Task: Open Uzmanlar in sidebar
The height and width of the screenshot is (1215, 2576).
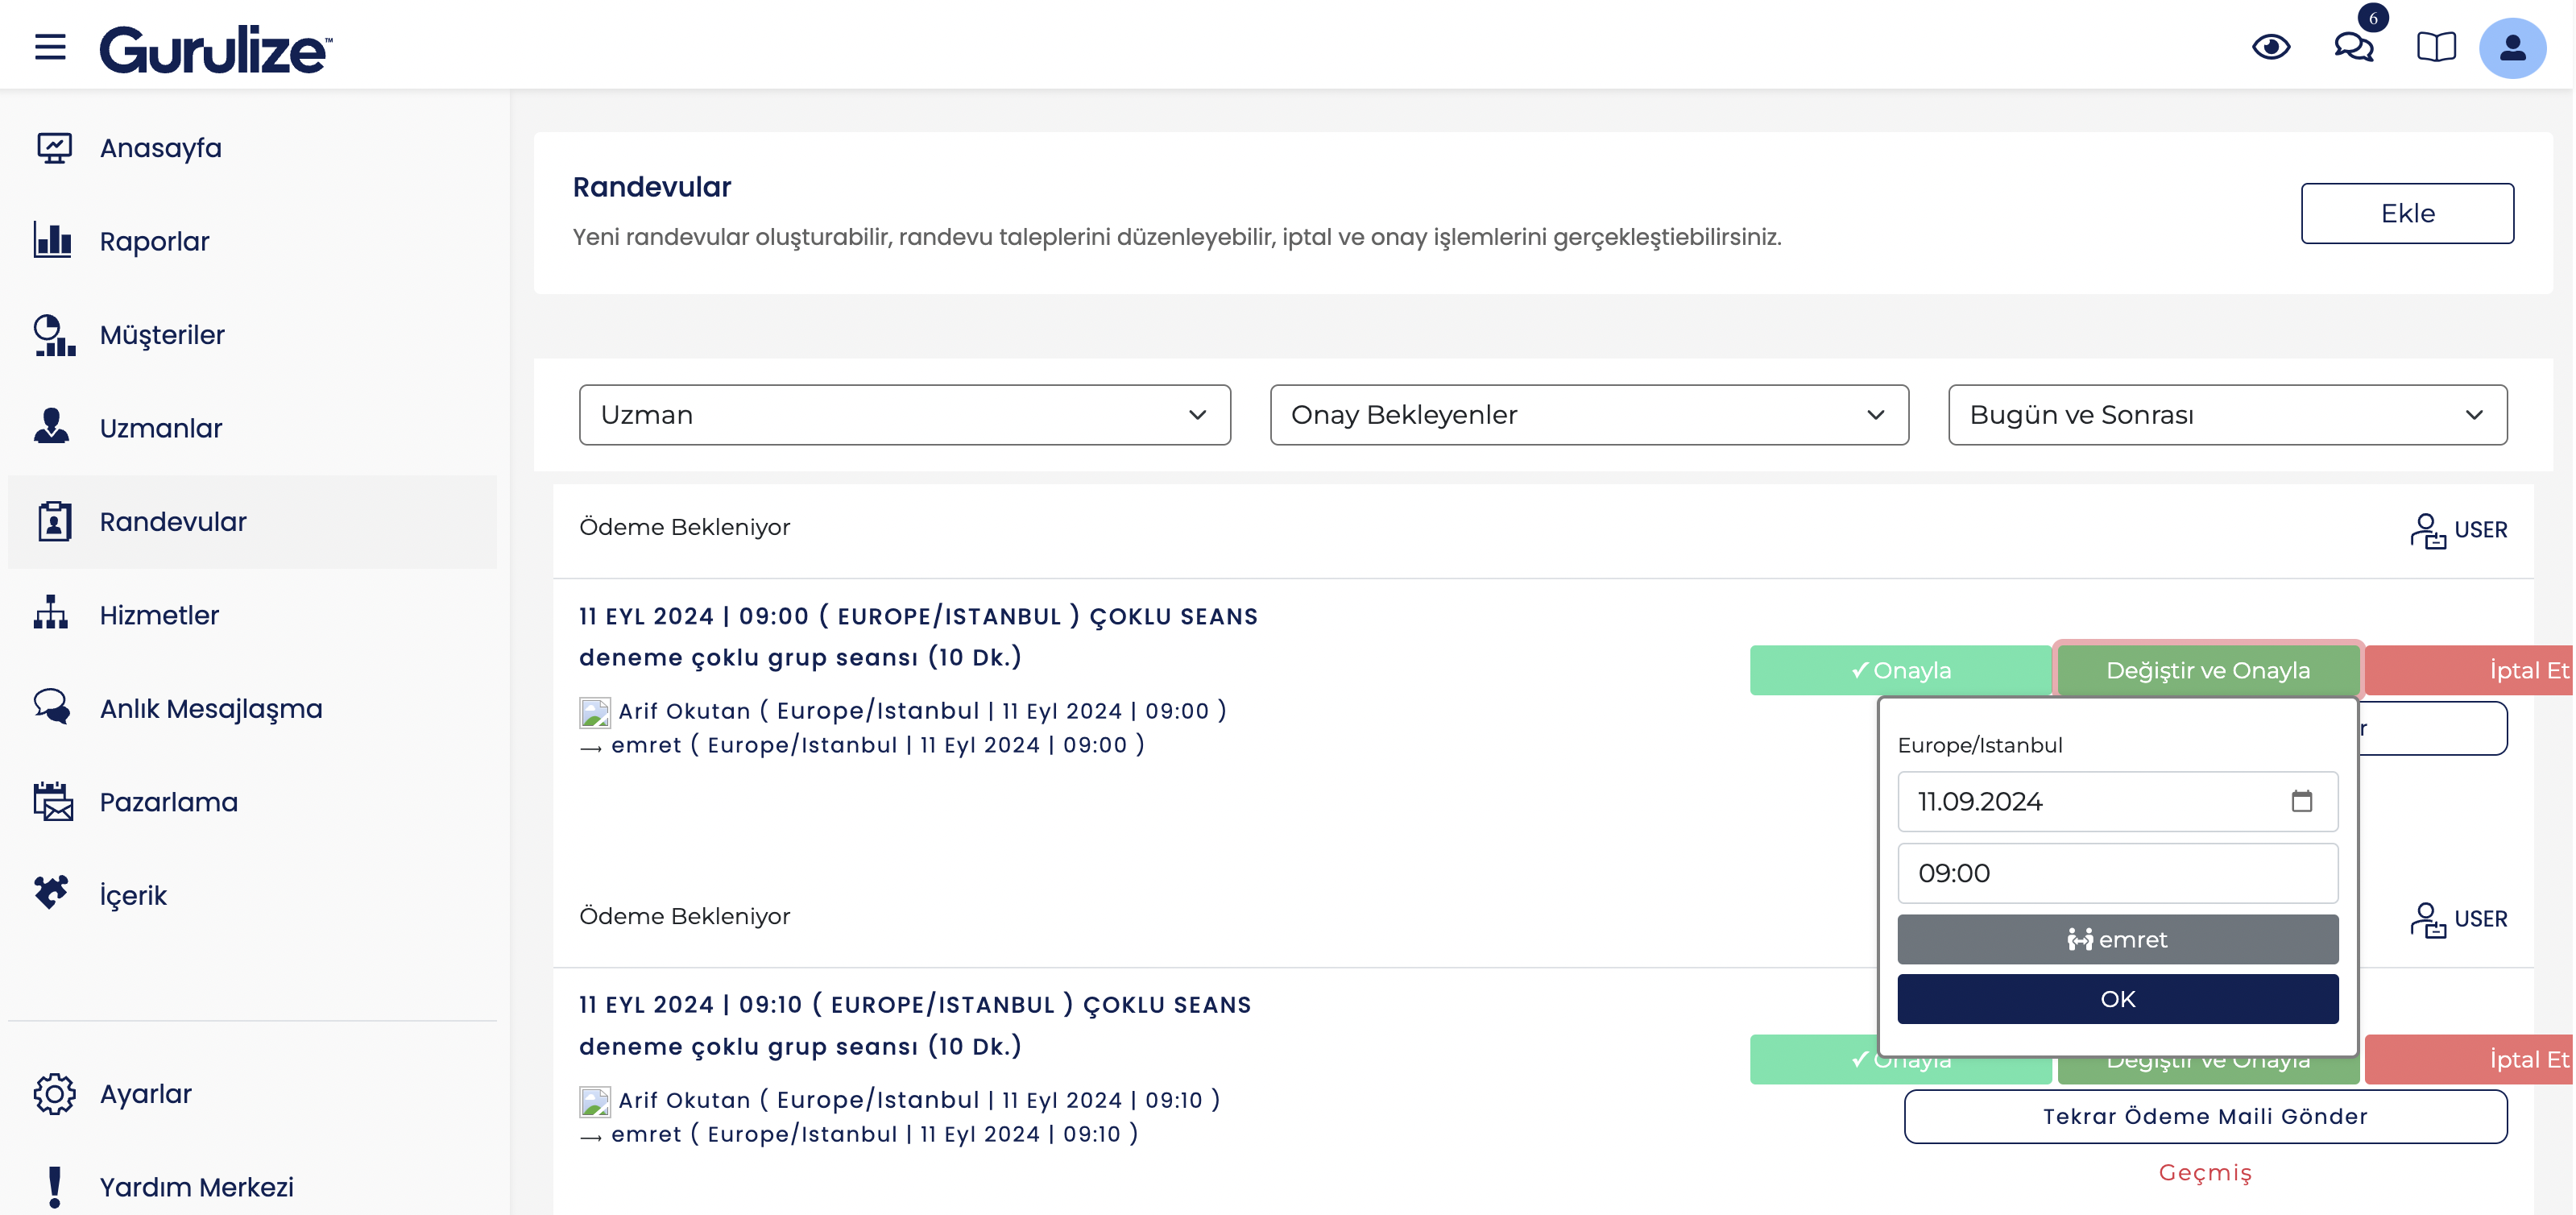Action: (252, 428)
